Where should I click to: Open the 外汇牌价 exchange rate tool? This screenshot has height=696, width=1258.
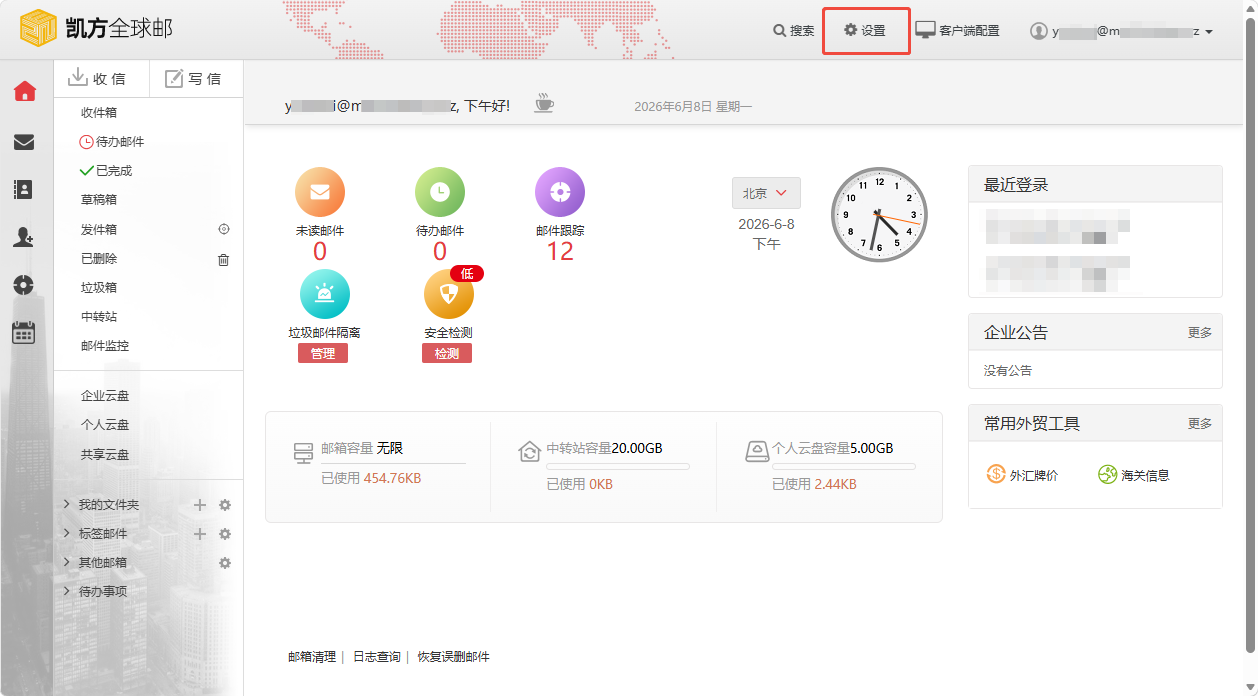1022,475
